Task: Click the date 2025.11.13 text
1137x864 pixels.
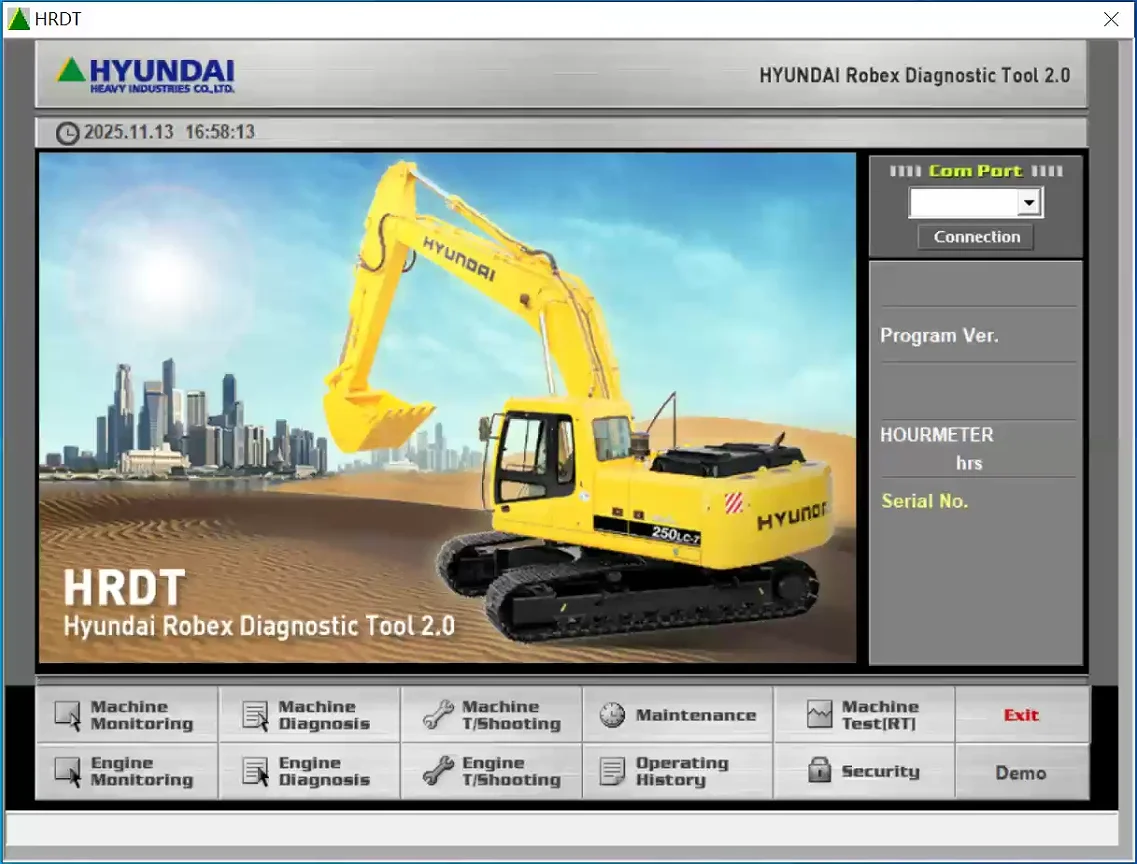Action: coord(128,132)
